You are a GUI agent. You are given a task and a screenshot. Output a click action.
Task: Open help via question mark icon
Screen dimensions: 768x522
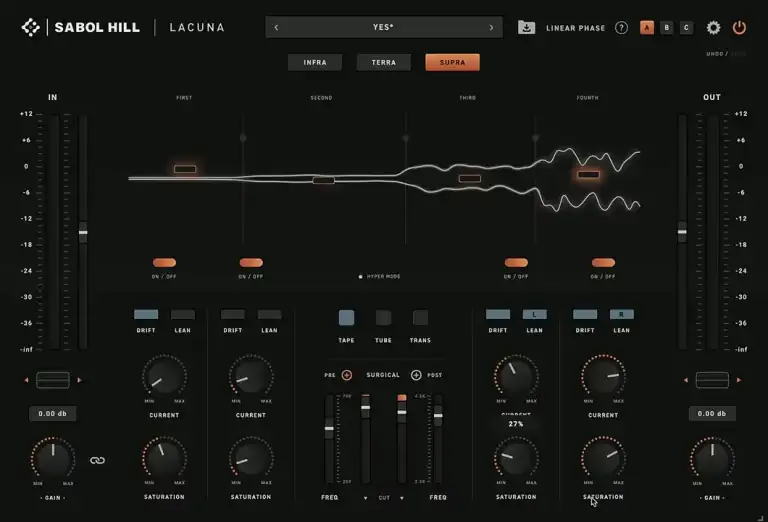pos(621,27)
